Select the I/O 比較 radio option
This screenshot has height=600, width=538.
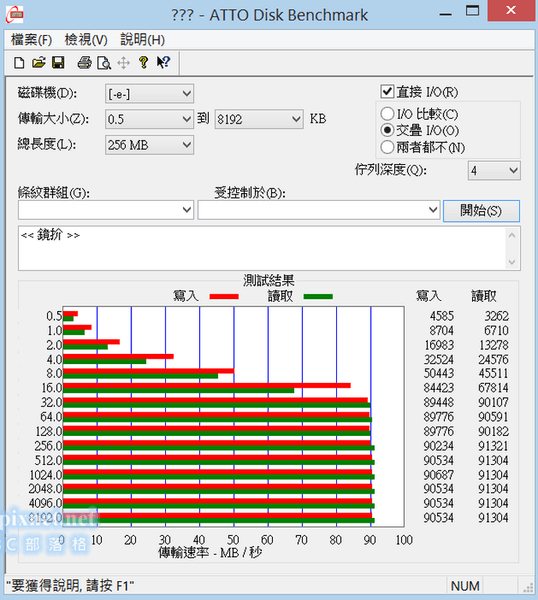(x=387, y=114)
